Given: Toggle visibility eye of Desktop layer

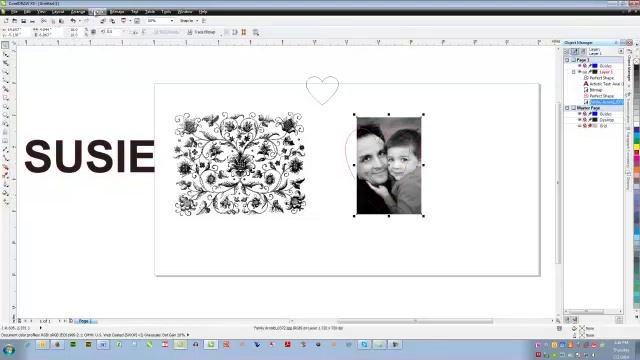Looking at the screenshot, I should pyautogui.click(x=580, y=120).
